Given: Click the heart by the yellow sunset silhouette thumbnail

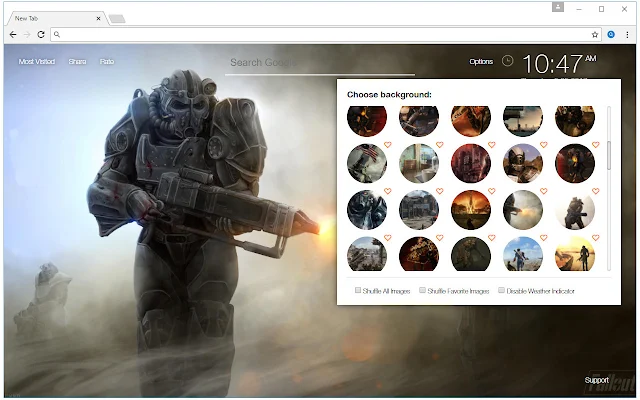Looking at the screenshot, I should click(596, 238).
